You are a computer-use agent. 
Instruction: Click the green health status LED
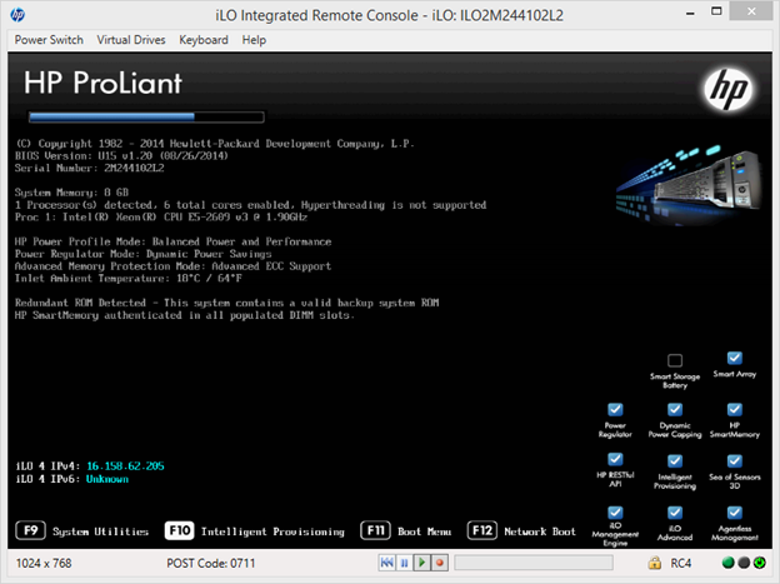728,563
